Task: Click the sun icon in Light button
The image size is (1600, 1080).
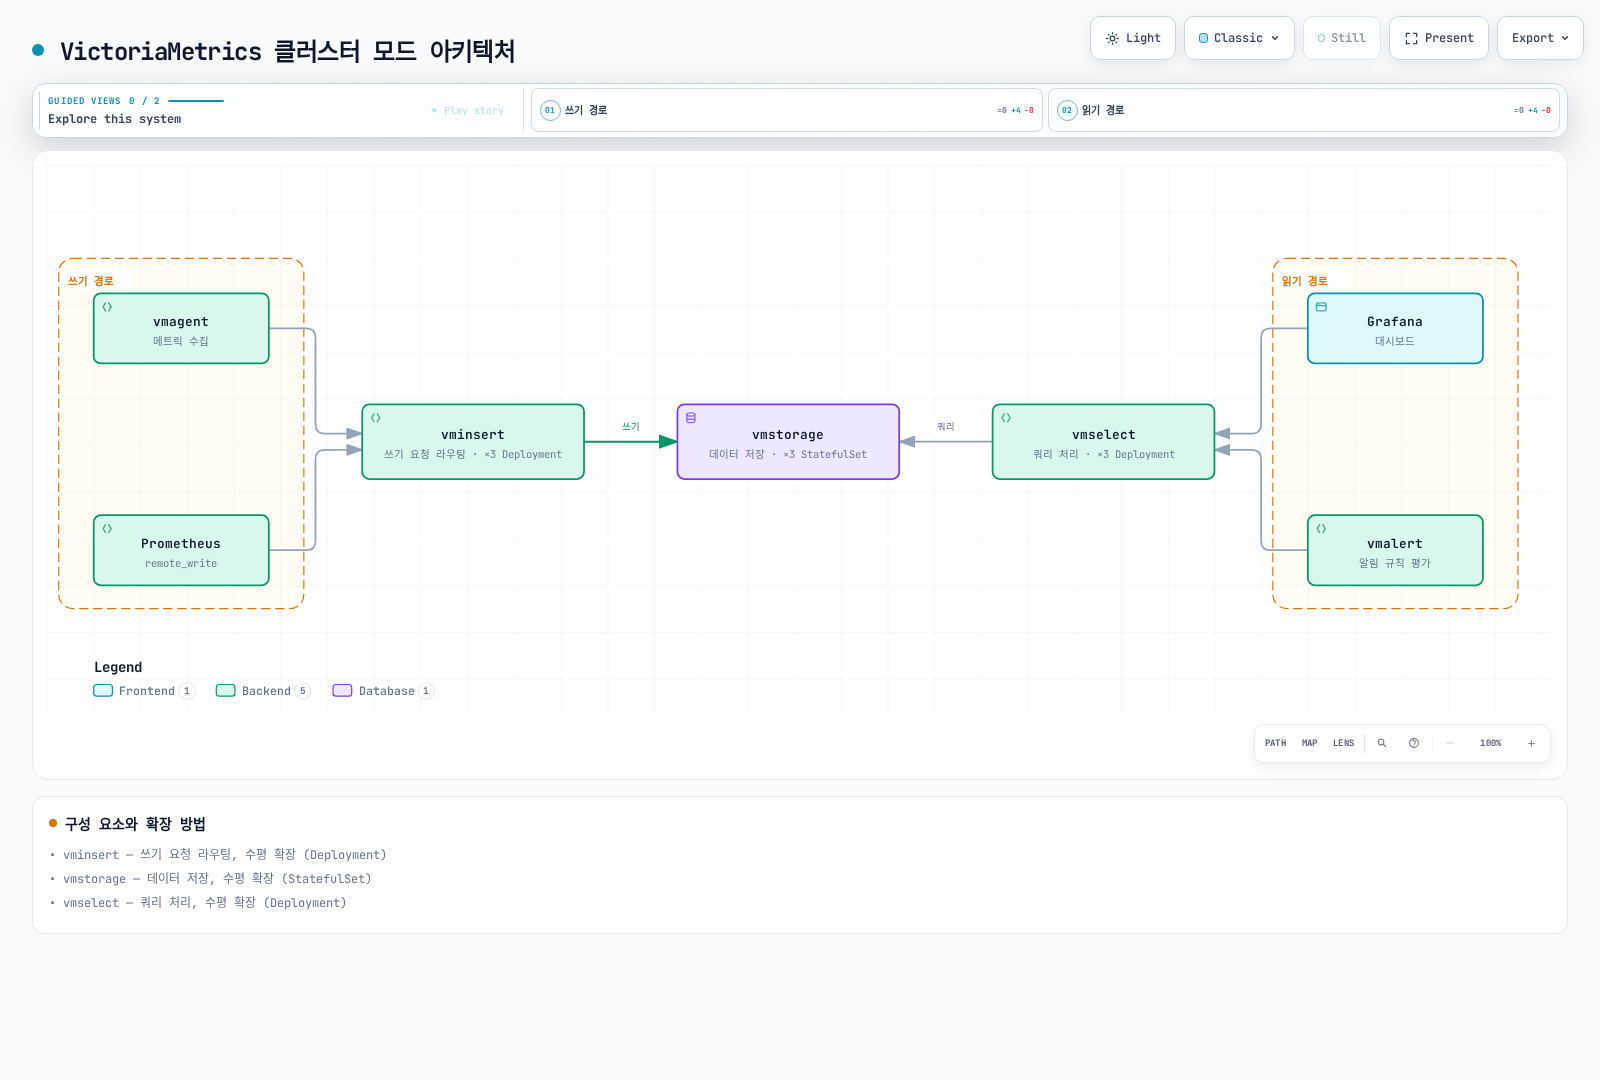Action: (1112, 38)
